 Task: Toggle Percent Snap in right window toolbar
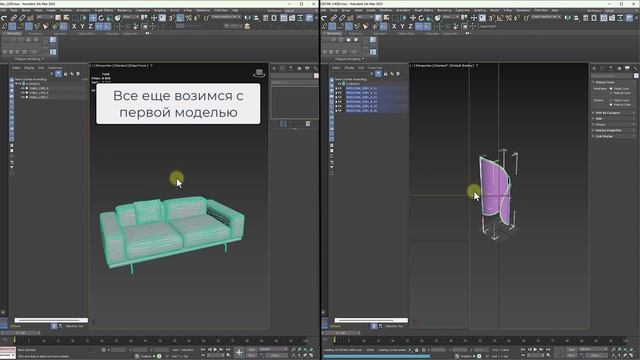(509, 18)
